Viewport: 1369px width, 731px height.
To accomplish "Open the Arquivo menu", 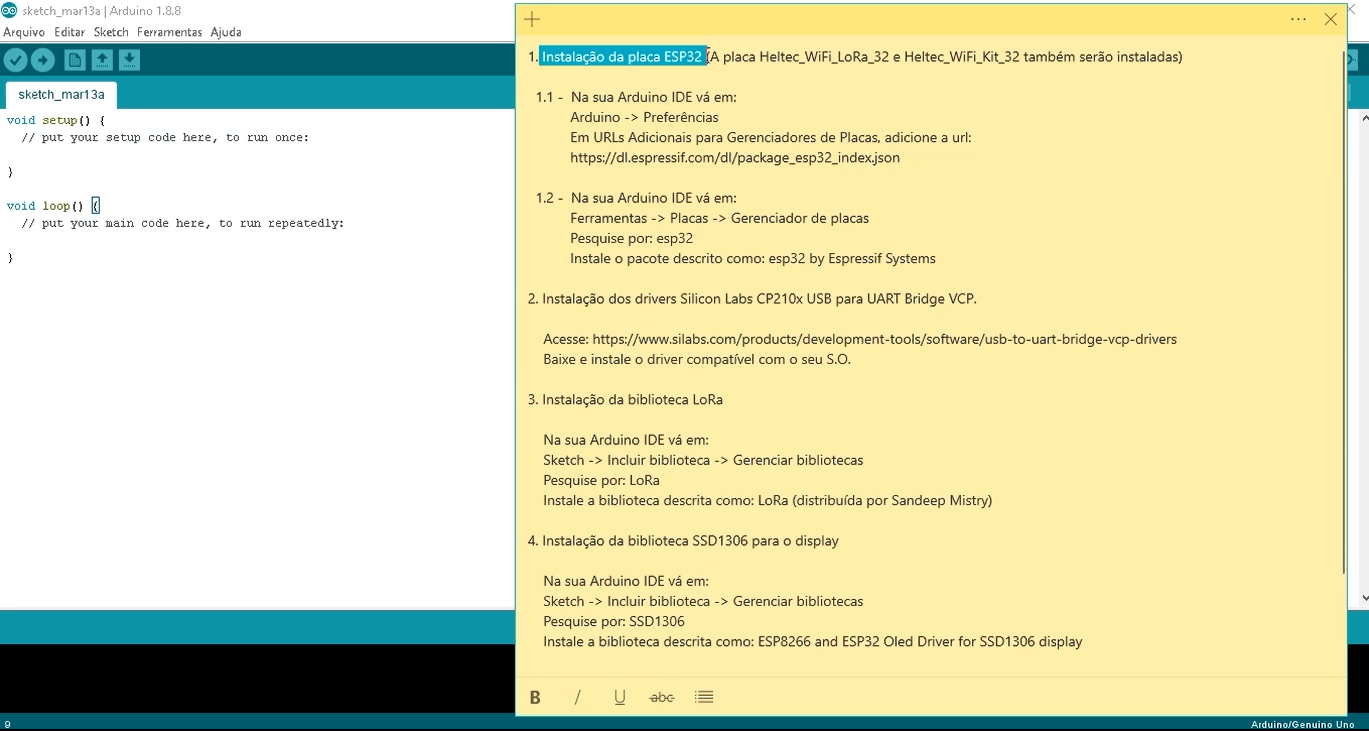I will click(23, 32).
